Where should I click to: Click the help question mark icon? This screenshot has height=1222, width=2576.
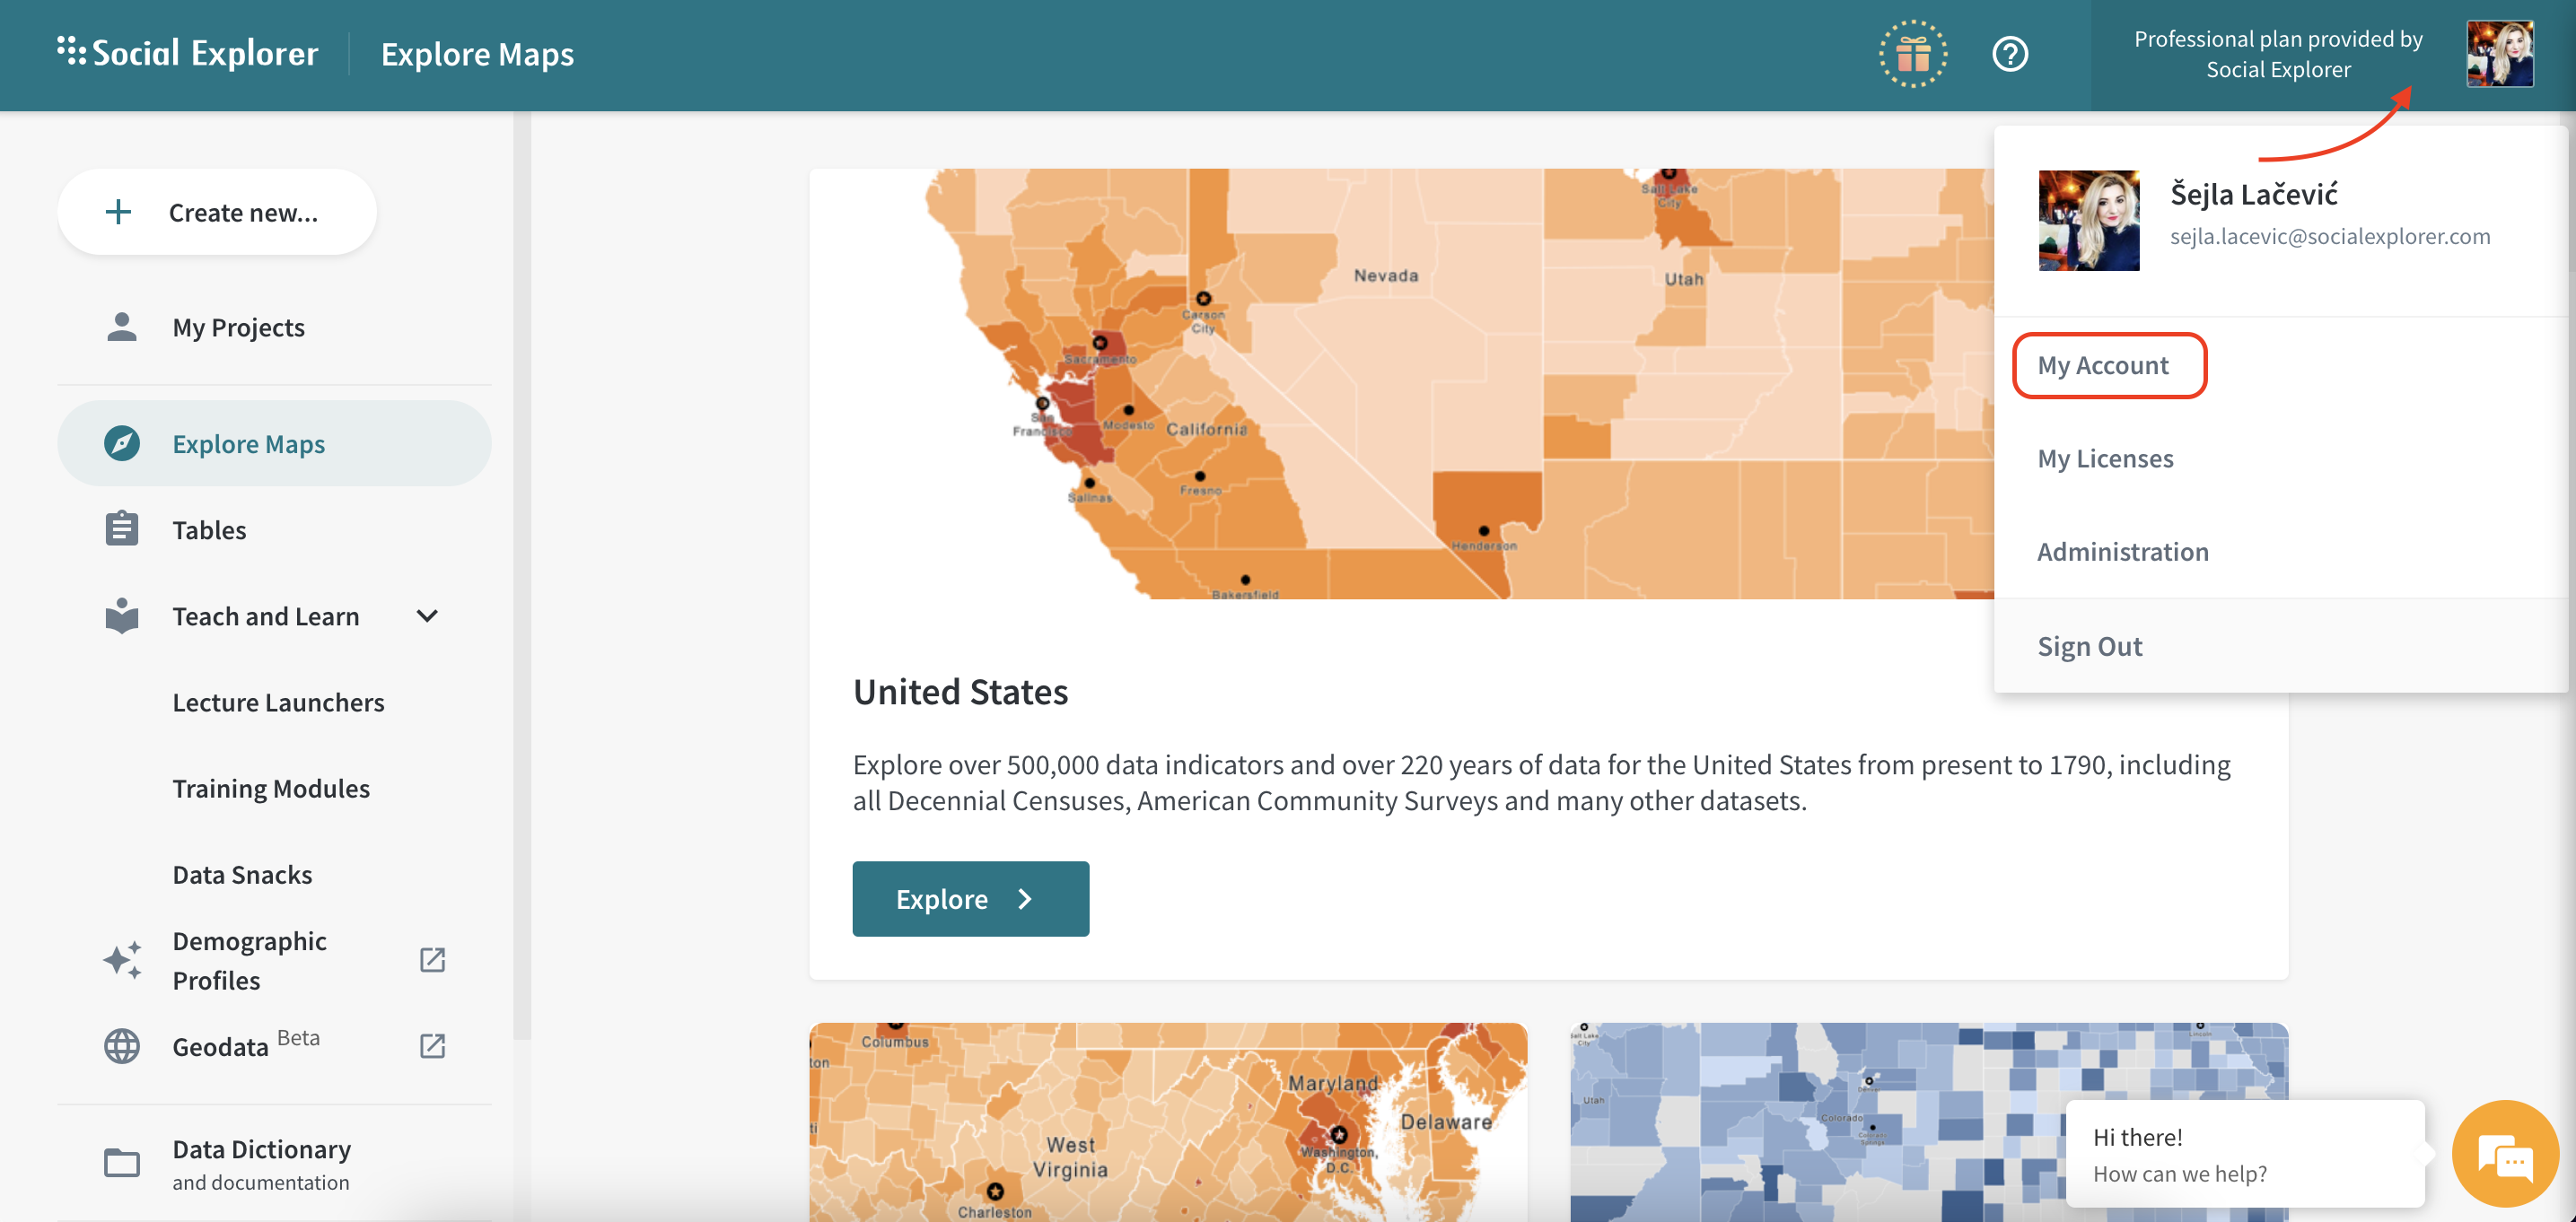click(x=2010, y=53)
